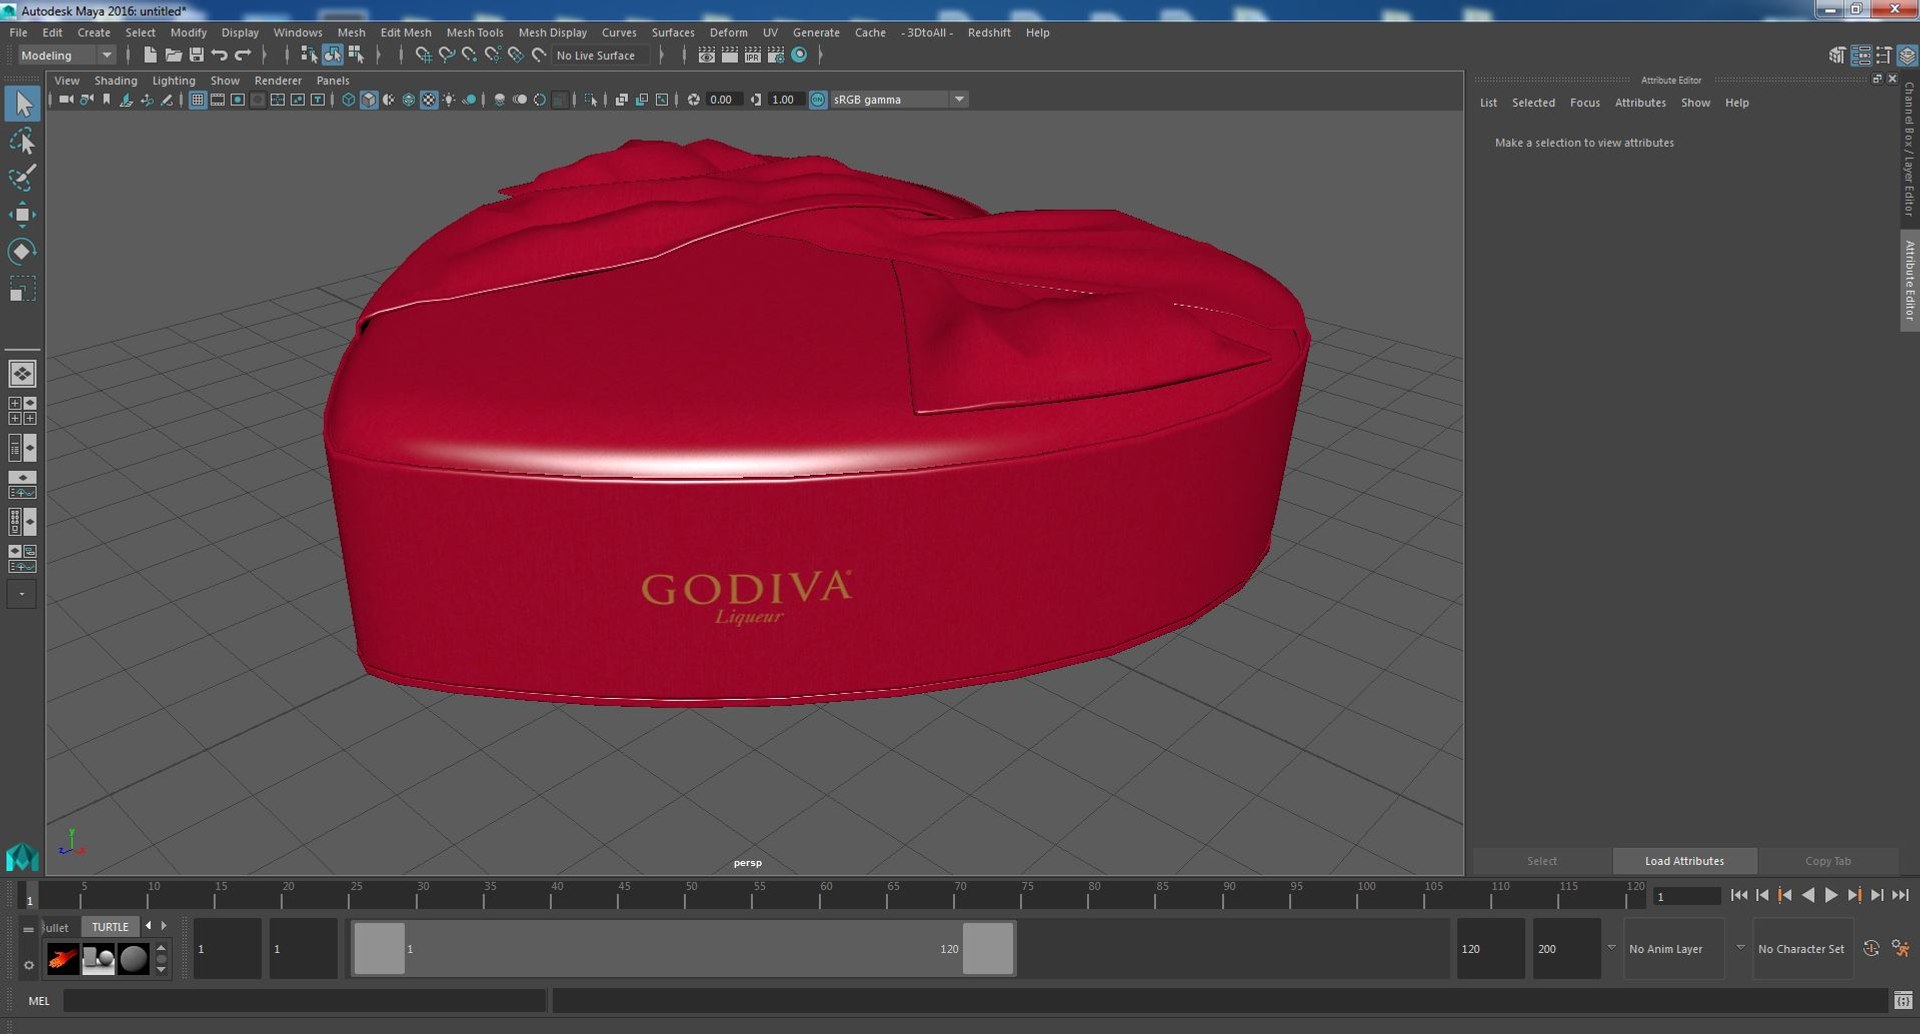Expand the layout shortcuts dropdown arrow
1920x1034 pixels.
point(22,594)
